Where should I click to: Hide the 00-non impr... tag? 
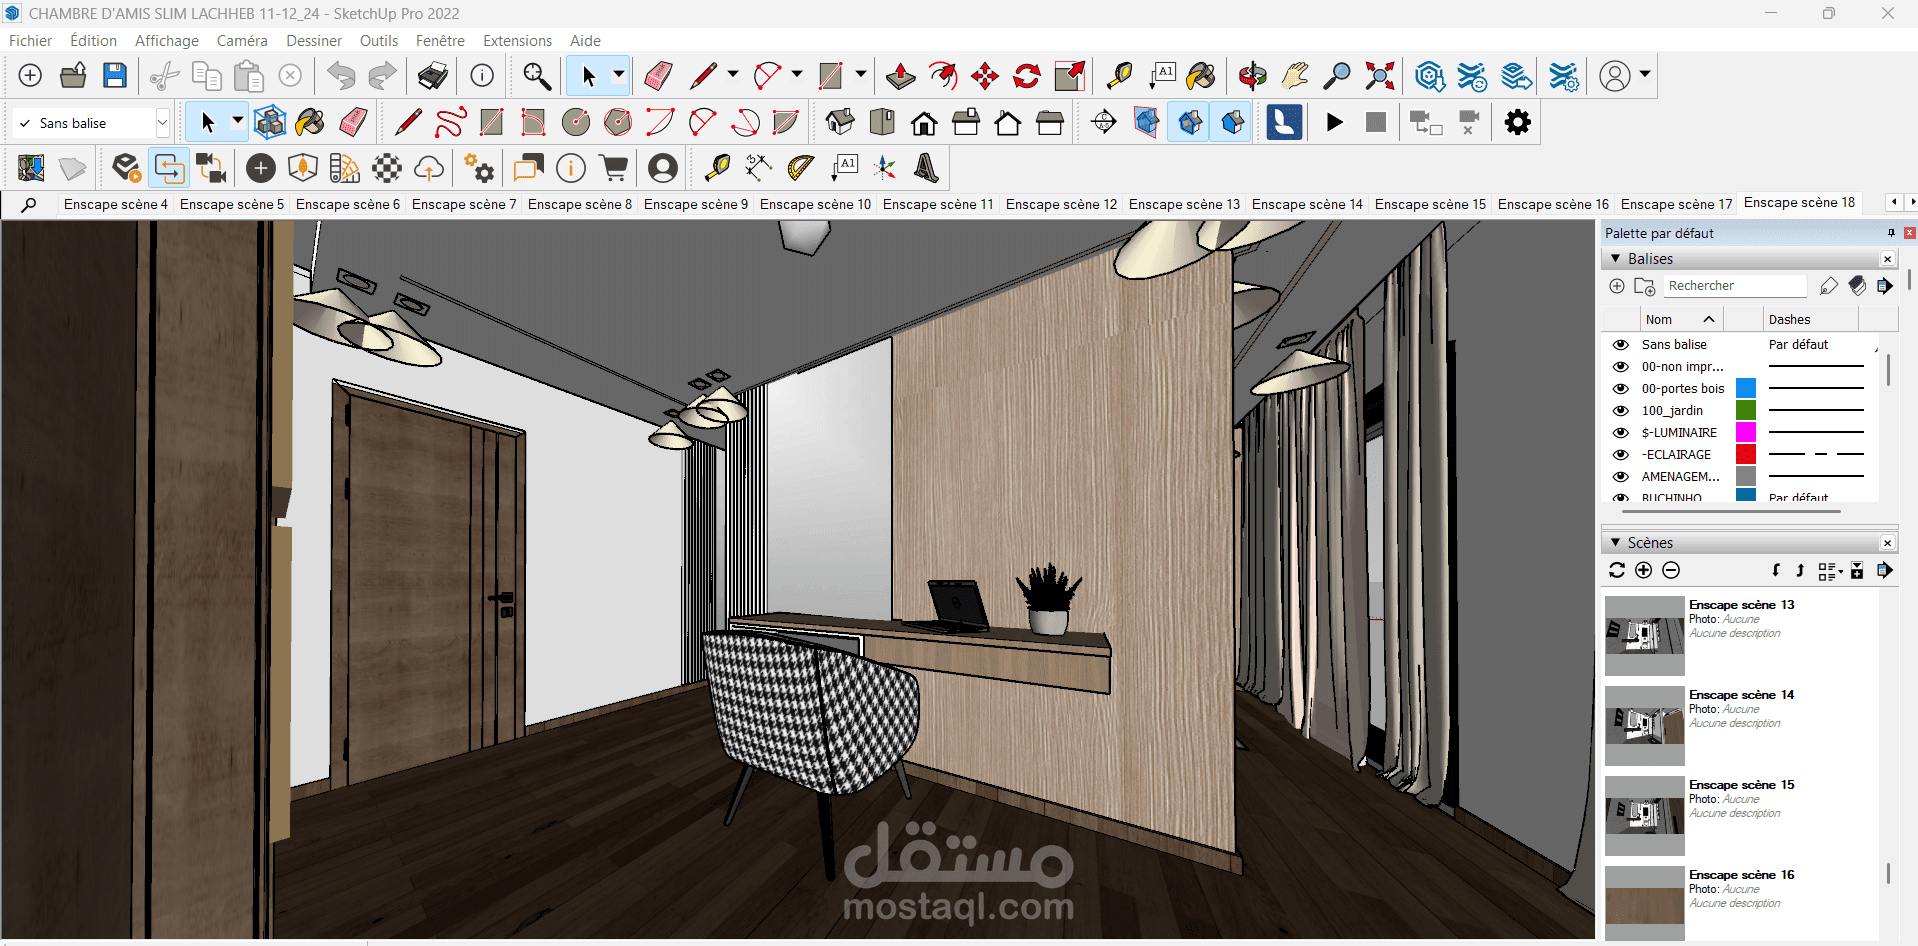tap(1620, 366)
